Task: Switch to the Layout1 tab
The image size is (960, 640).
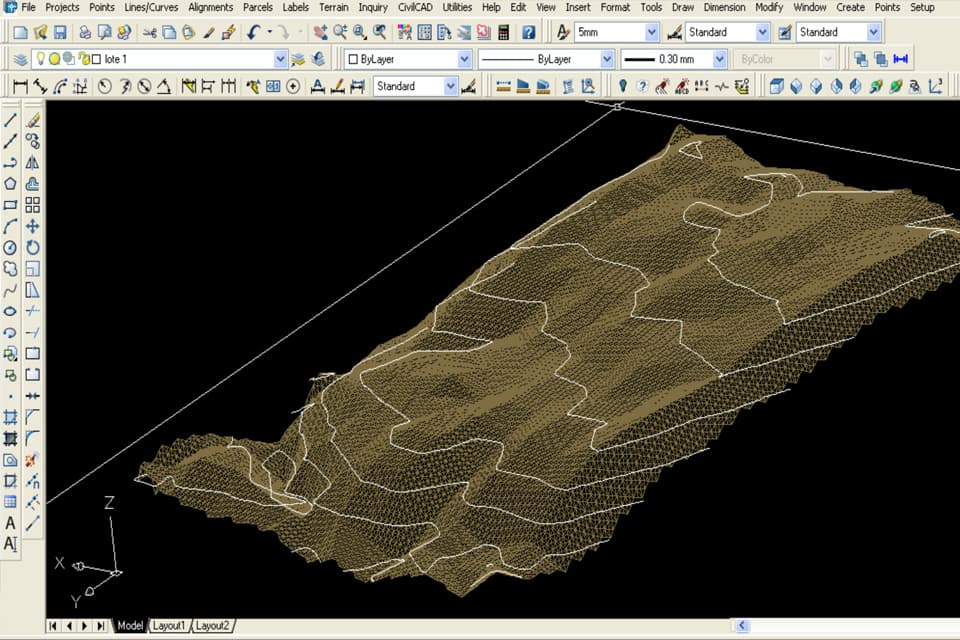Action: point(168,626)
